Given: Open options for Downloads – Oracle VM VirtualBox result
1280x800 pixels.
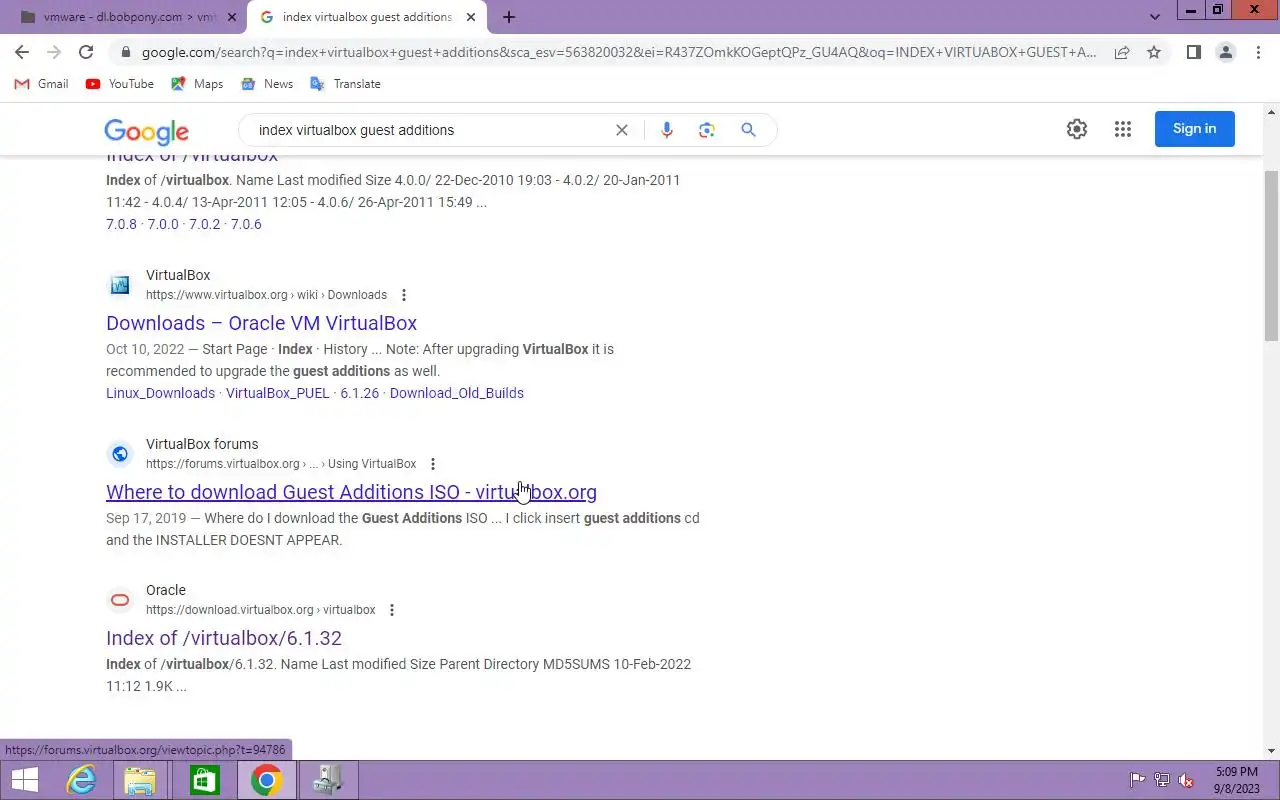Looking at the screenshot, I should pos(404,295).
